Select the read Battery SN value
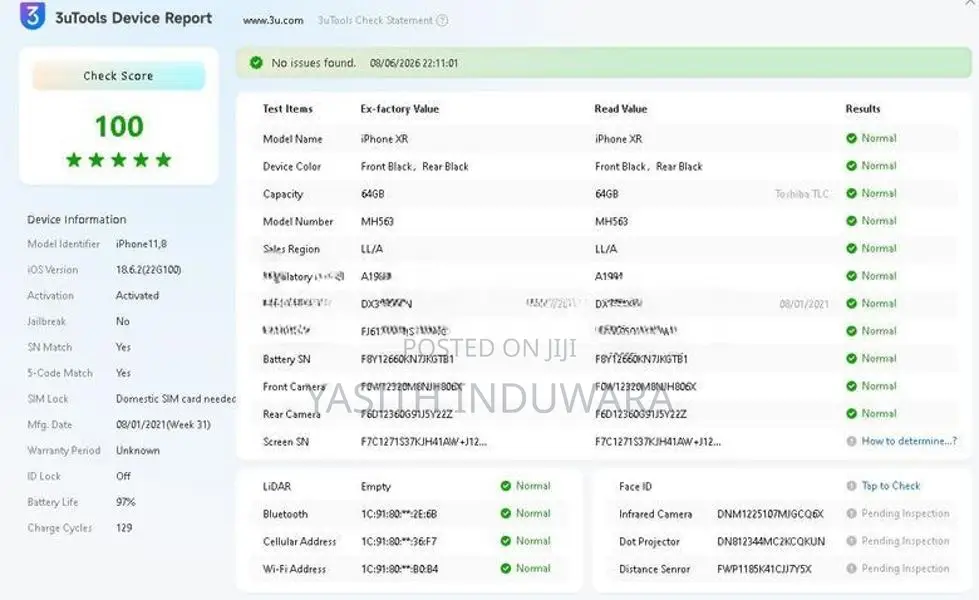Screen dimensions: 979x600 pyautogui.click(x=641, y=359)
